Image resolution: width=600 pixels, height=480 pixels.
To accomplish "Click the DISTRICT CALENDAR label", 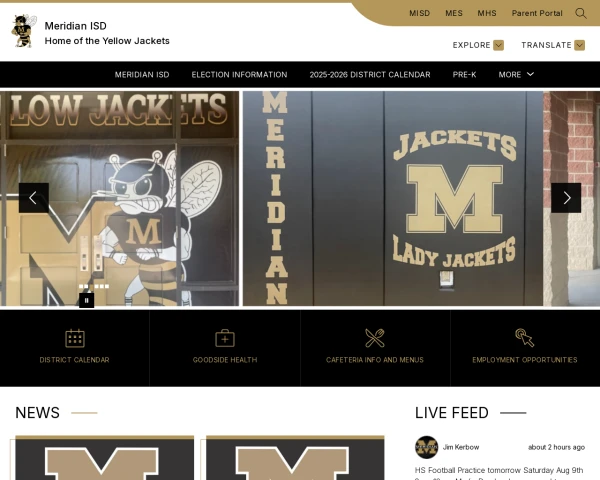I will coord(75,360).
